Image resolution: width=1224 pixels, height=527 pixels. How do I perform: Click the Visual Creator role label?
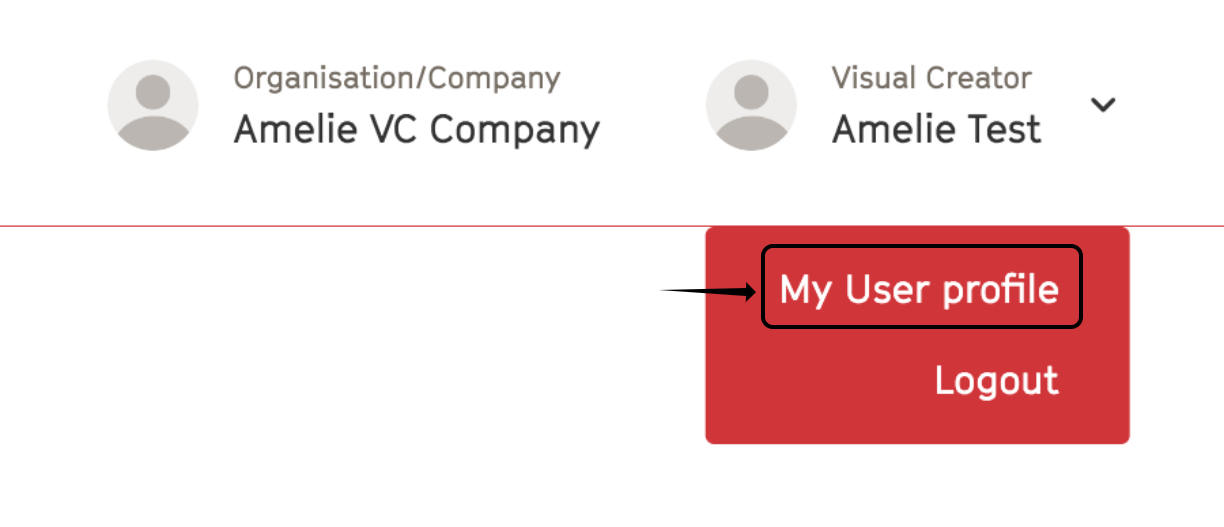pyautogui.click(x=932, y=78)
